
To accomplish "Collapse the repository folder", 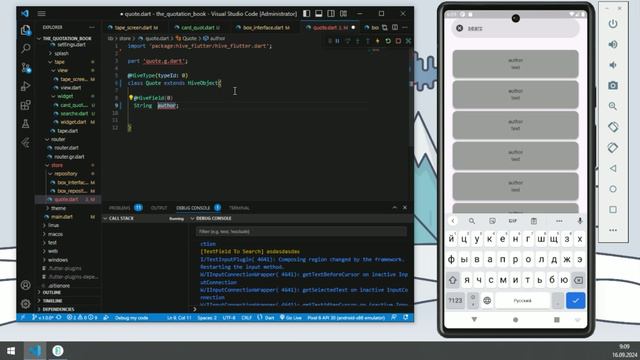I will pos(65,173).
